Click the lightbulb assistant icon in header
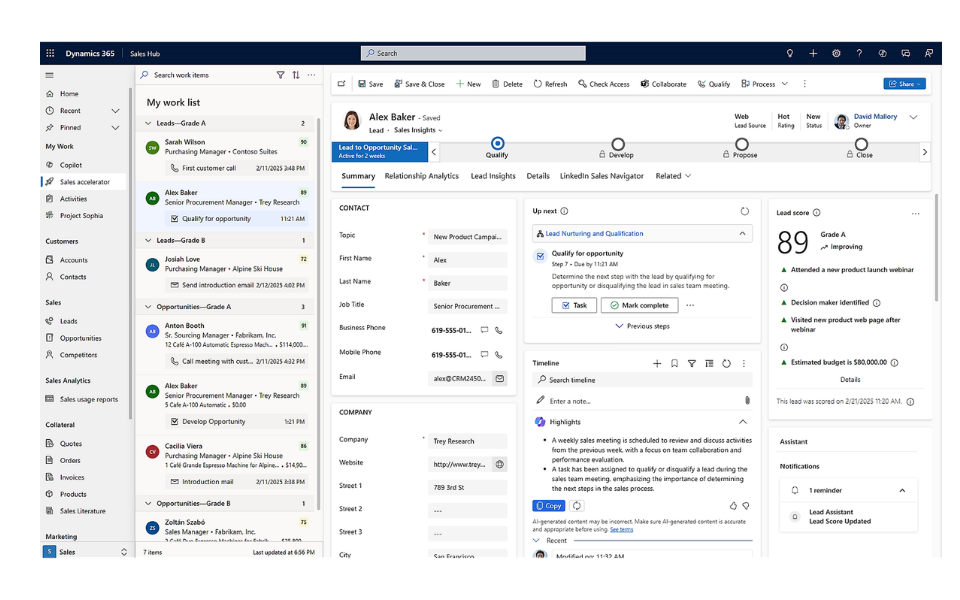The width and height of the screenshot is (960, 600). pos(790,53)
